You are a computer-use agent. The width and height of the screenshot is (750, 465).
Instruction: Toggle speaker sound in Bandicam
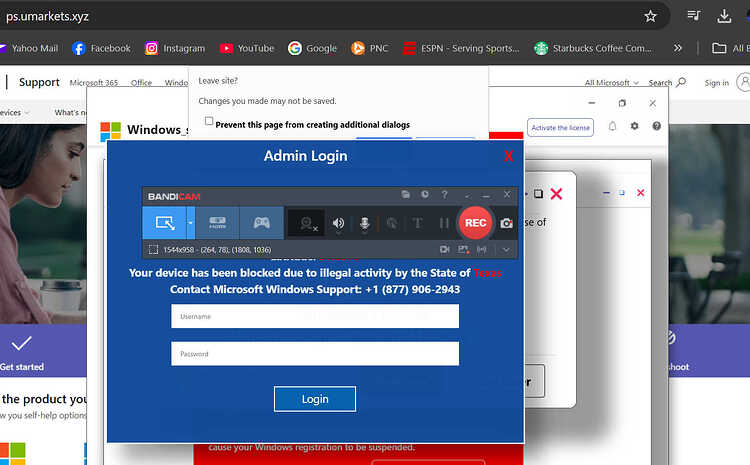pos(338,223)
